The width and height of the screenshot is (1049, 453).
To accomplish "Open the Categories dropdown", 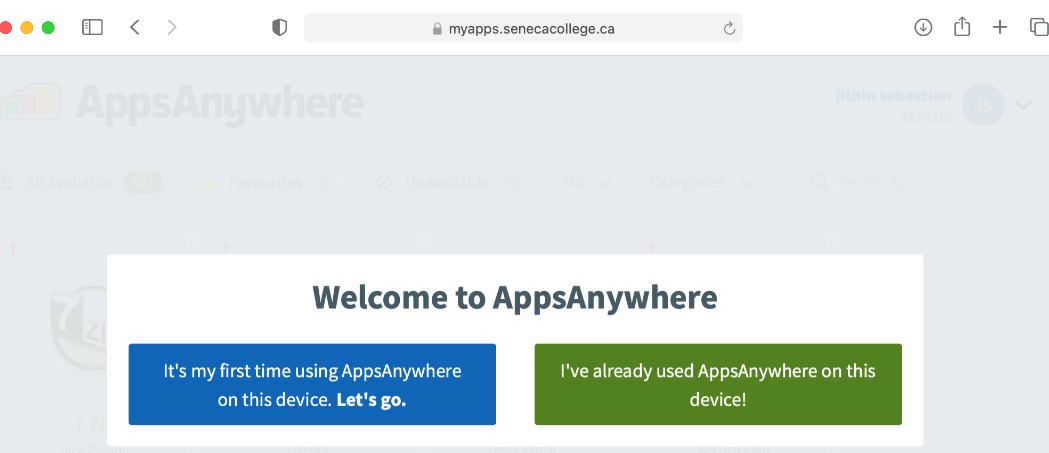I will (702, 182).
